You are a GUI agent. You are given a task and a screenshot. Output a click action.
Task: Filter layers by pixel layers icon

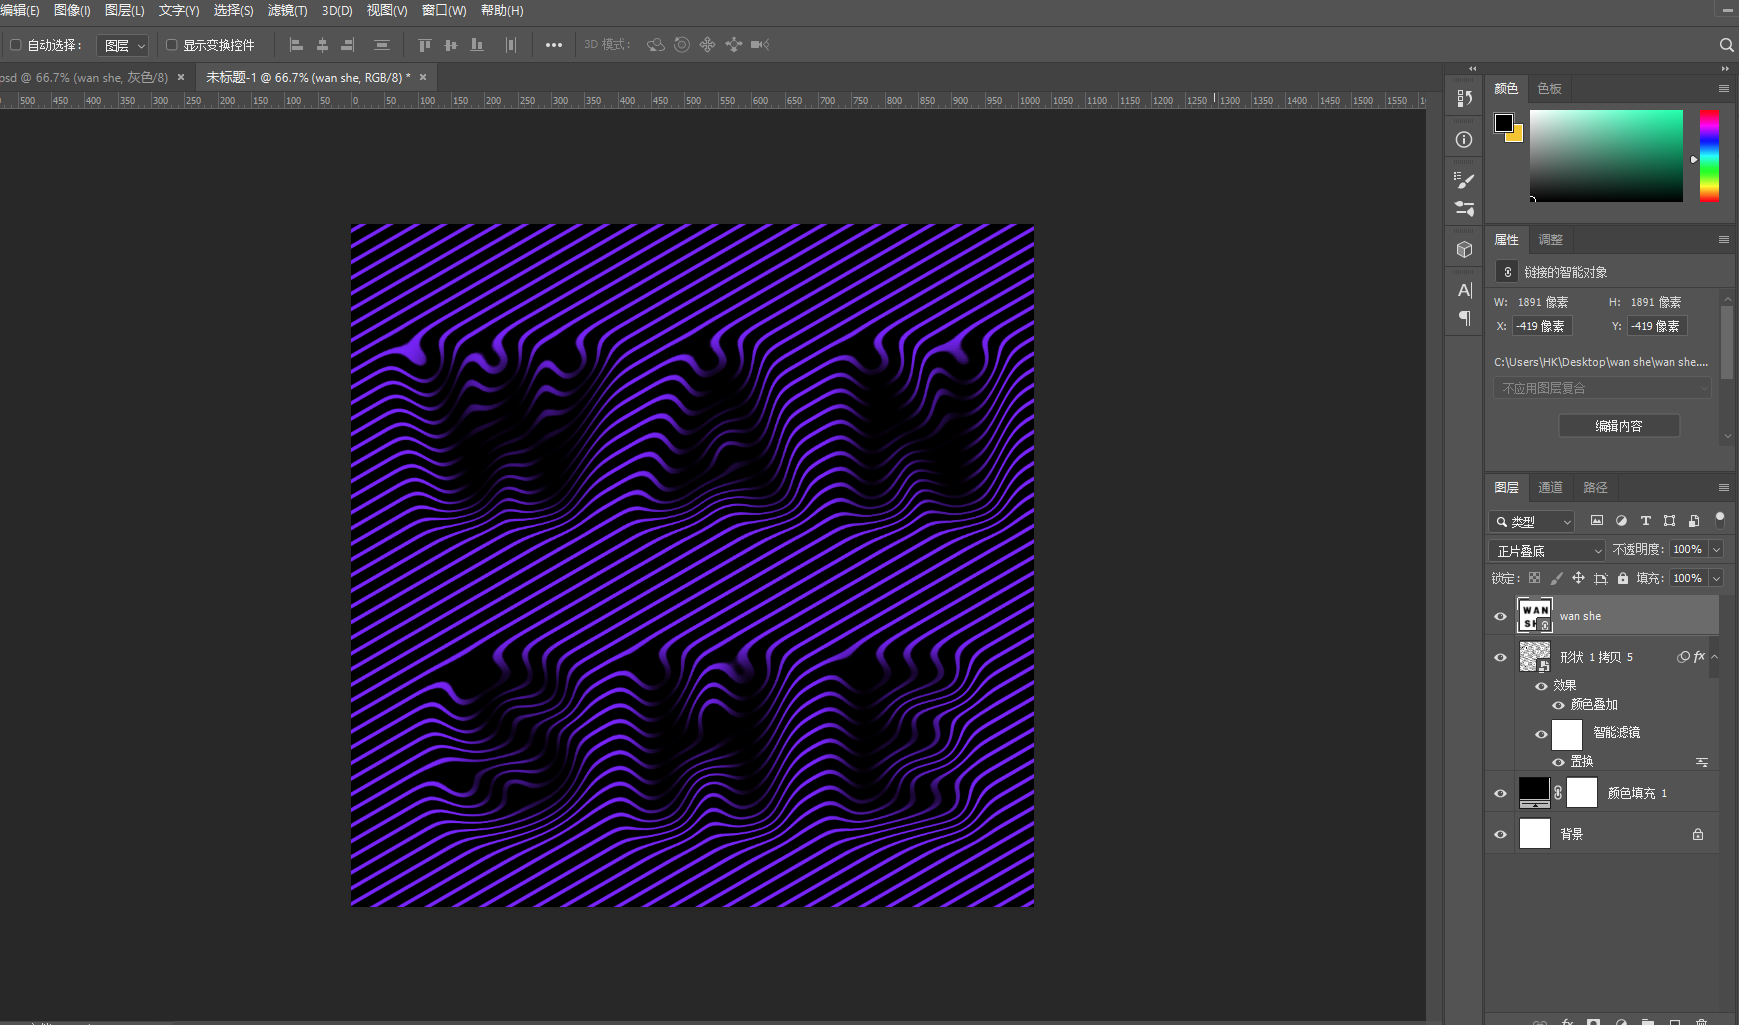pyautogui.click(x=1597, y=521)
